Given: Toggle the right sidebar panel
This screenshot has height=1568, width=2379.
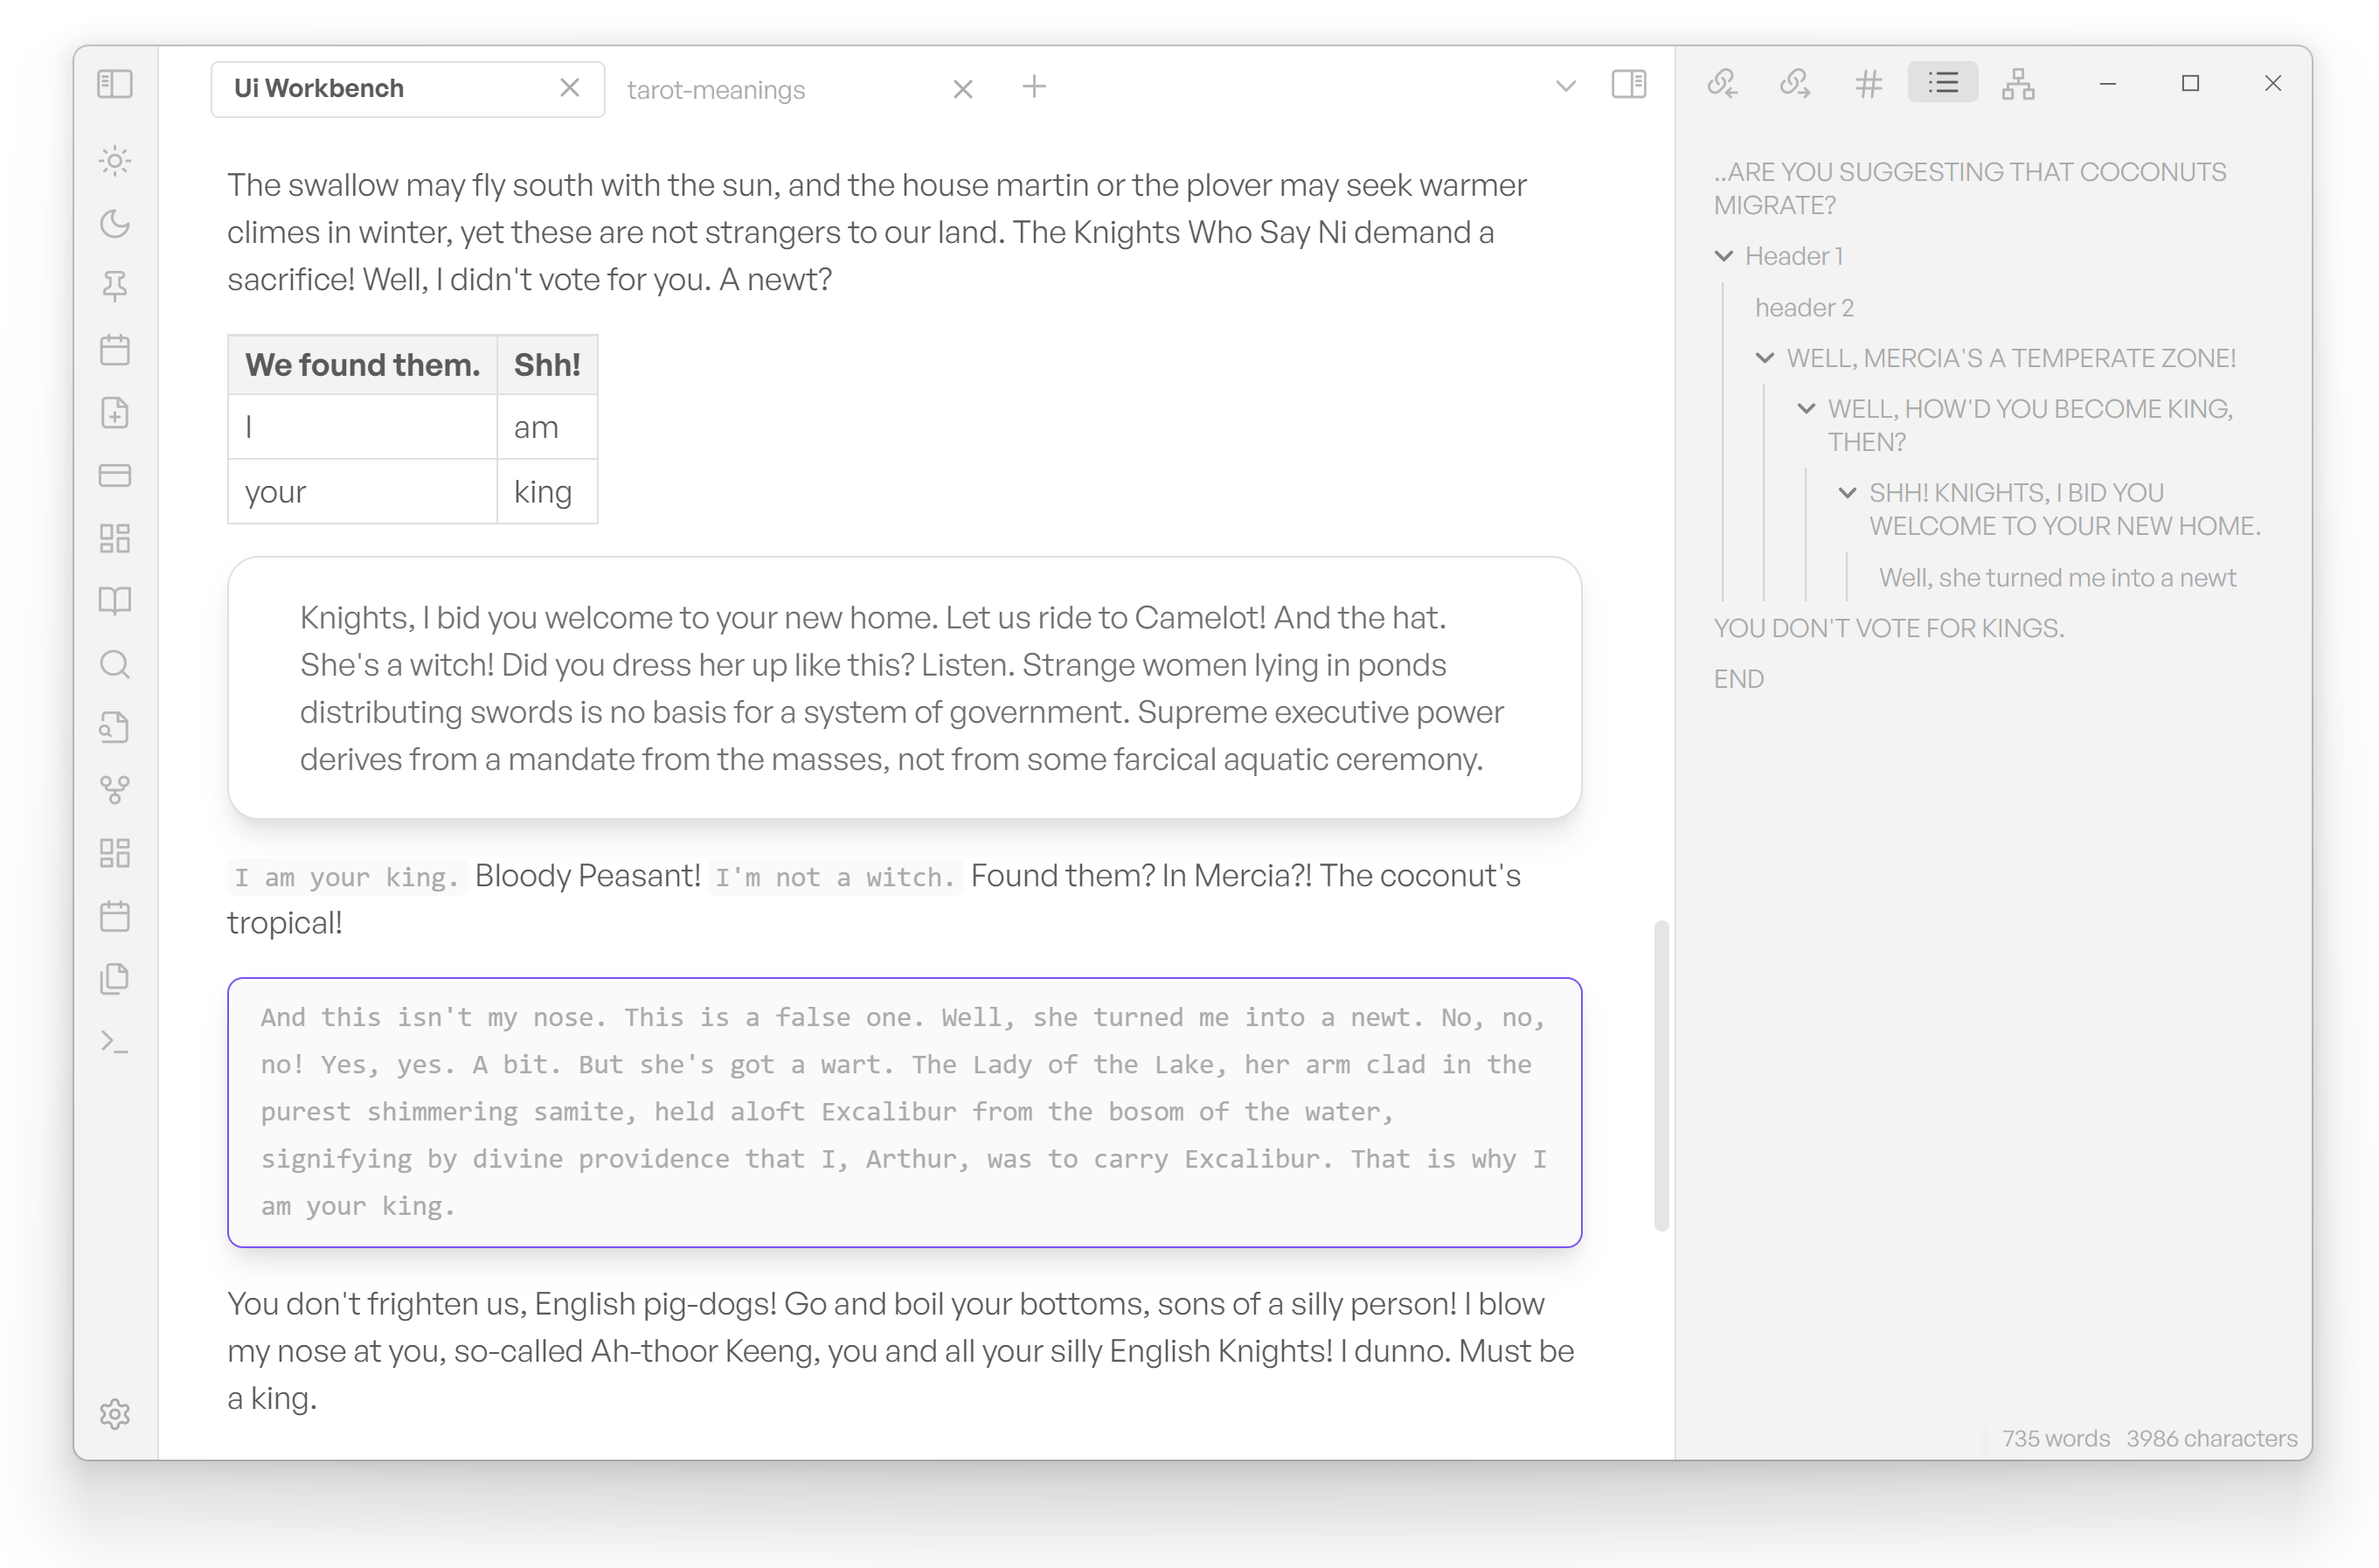Looking at the screenshot, I should [1628, 84].
